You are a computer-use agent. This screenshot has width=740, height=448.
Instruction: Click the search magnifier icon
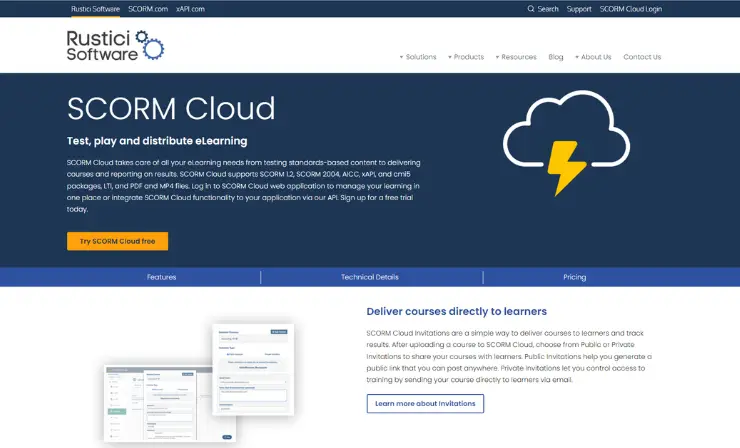530,9
